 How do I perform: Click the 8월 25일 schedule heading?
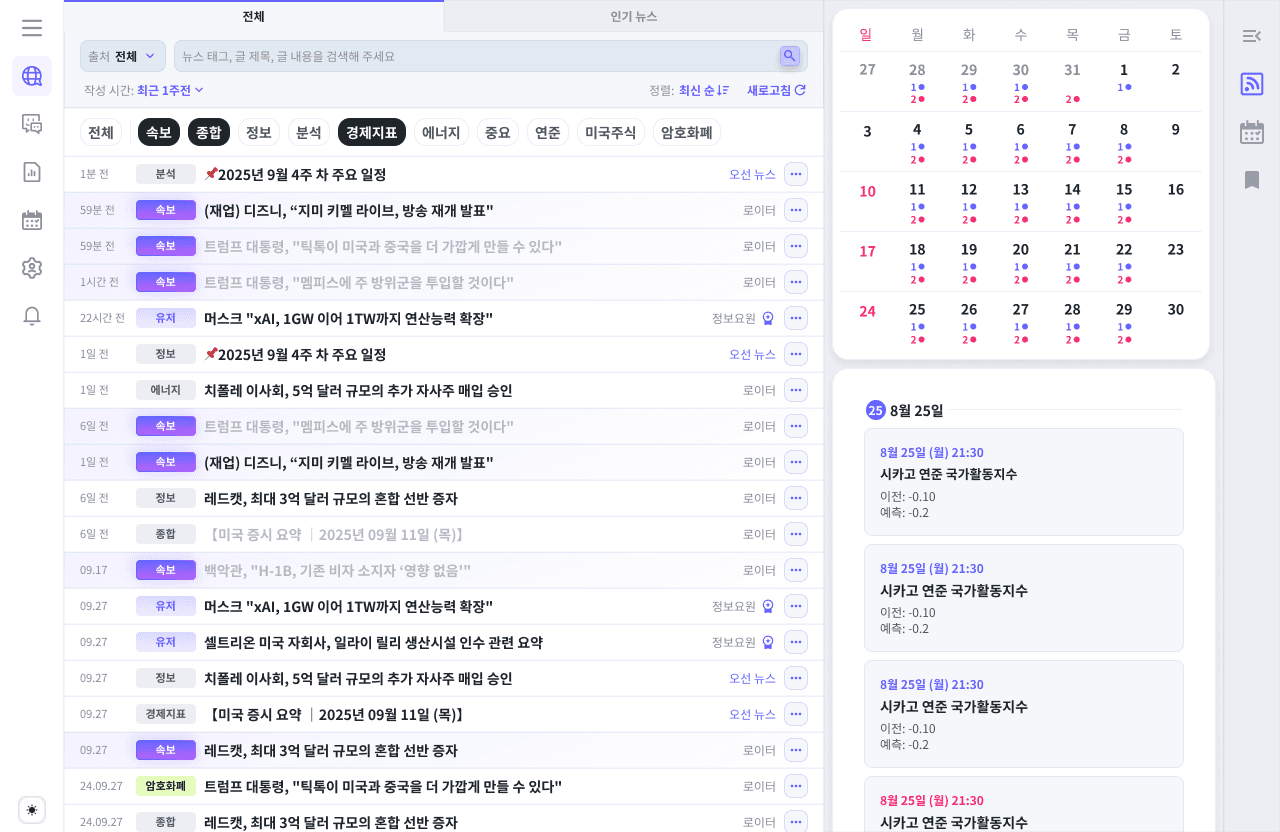(916, 410)
